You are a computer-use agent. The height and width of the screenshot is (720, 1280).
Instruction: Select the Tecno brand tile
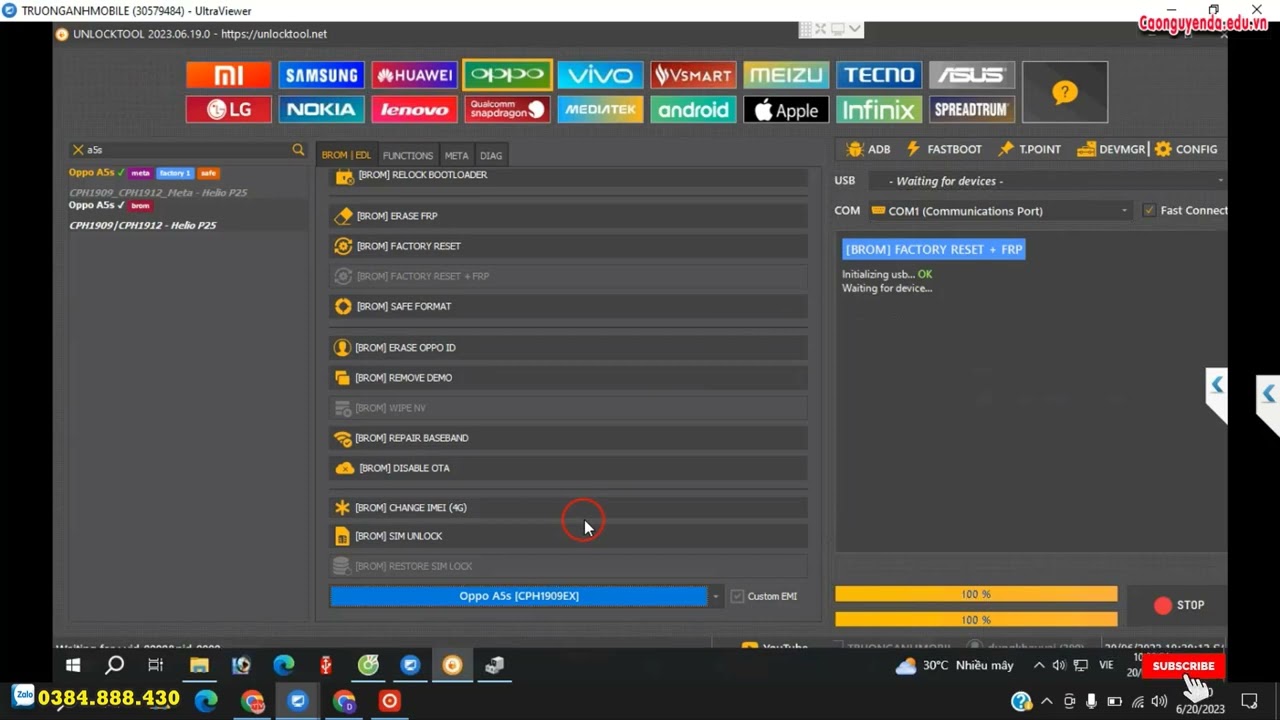click(879, 75)
